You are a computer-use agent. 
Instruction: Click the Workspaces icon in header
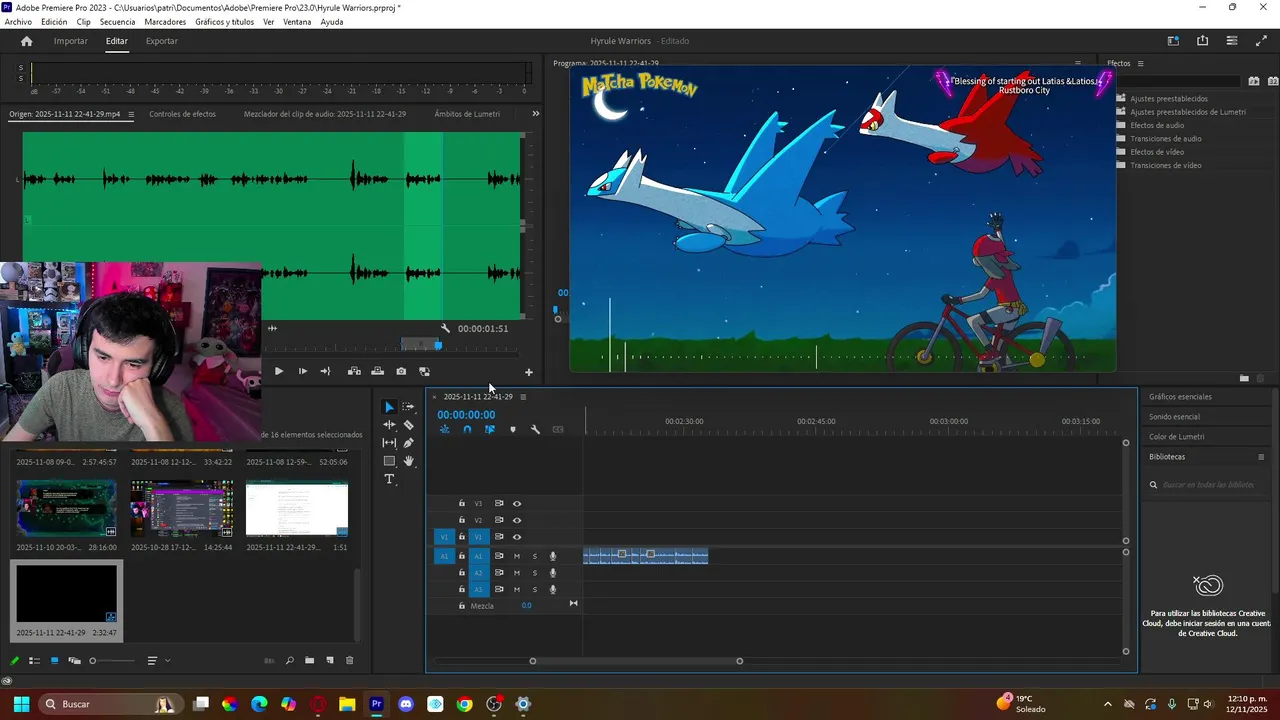point(1173,41)
